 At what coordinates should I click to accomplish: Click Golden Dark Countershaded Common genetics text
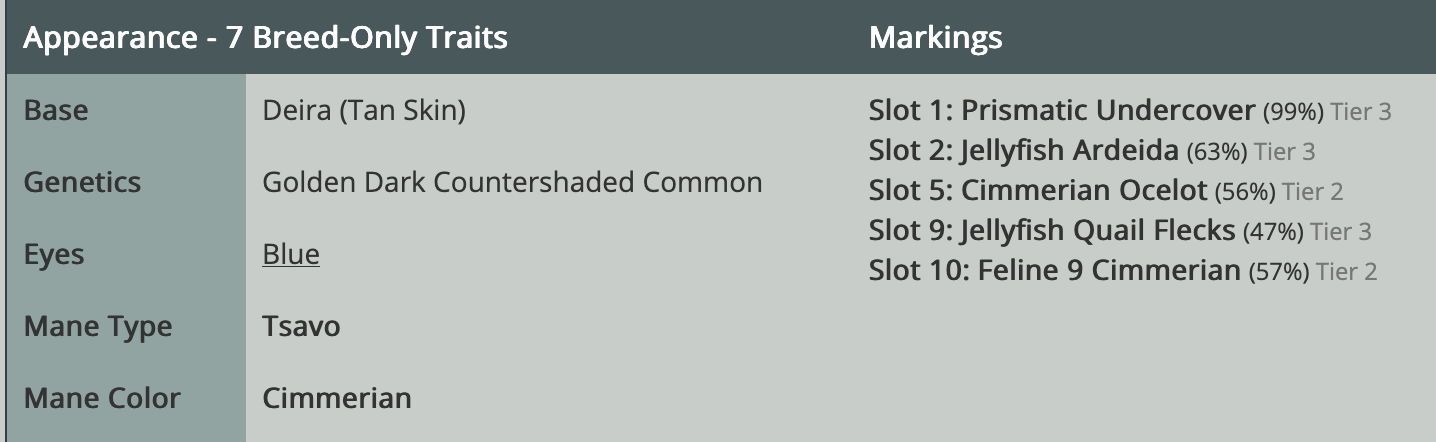coord(512,182)
